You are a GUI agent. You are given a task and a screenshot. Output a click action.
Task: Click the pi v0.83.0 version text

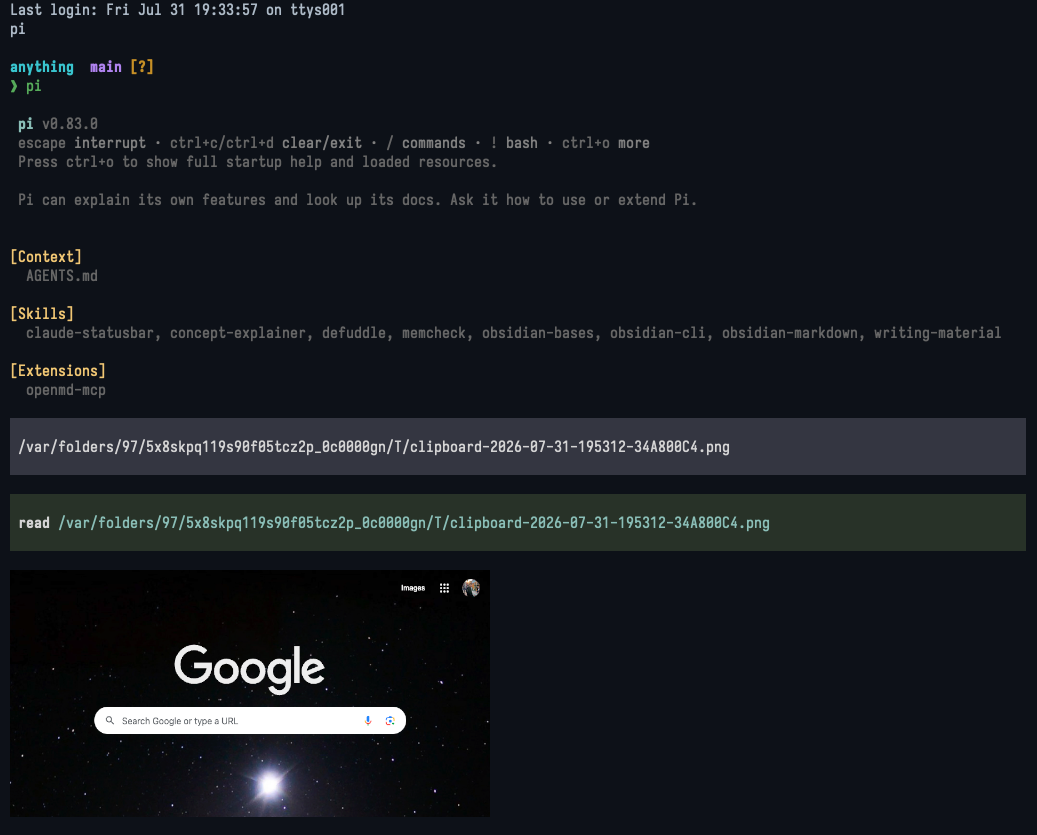point(58,124)
